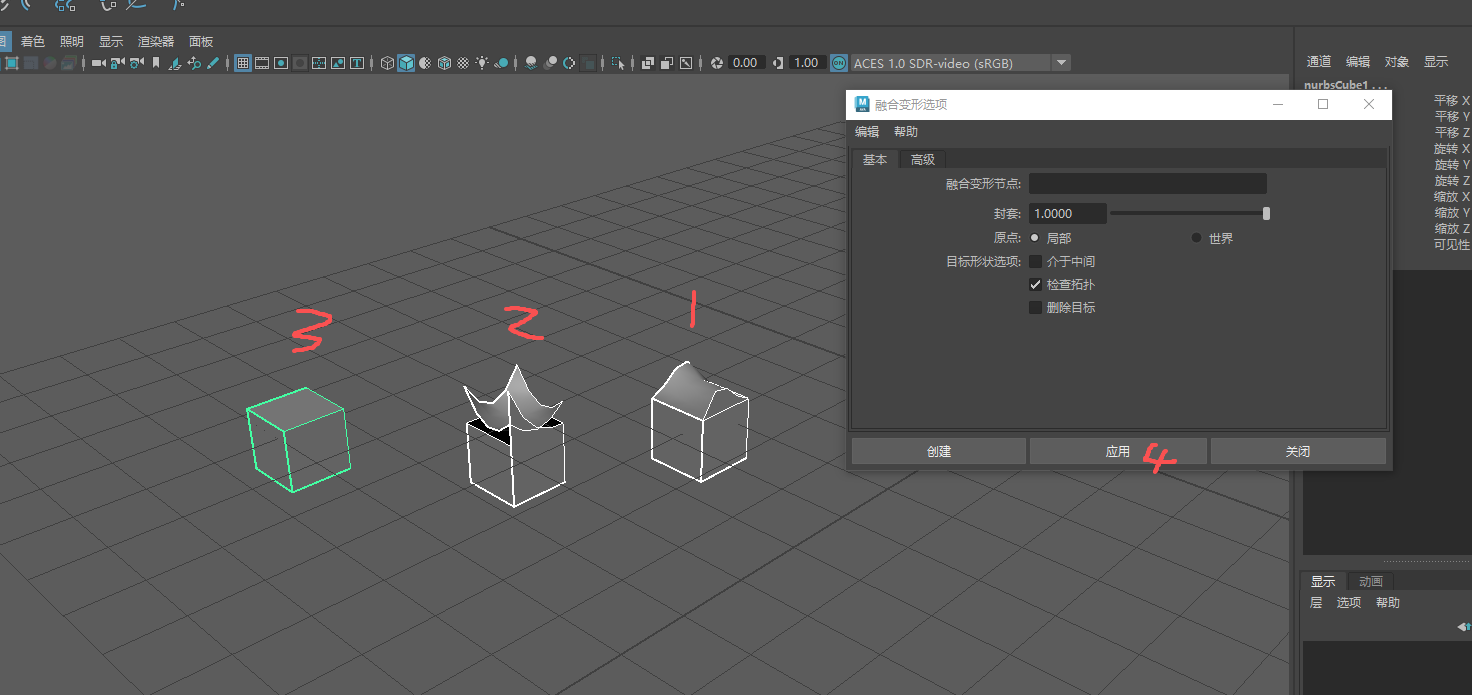This screenshot has width=1472, height=695.
Task: Toggle screen space ambient occlusion icon
Action: tap(531, 63)
